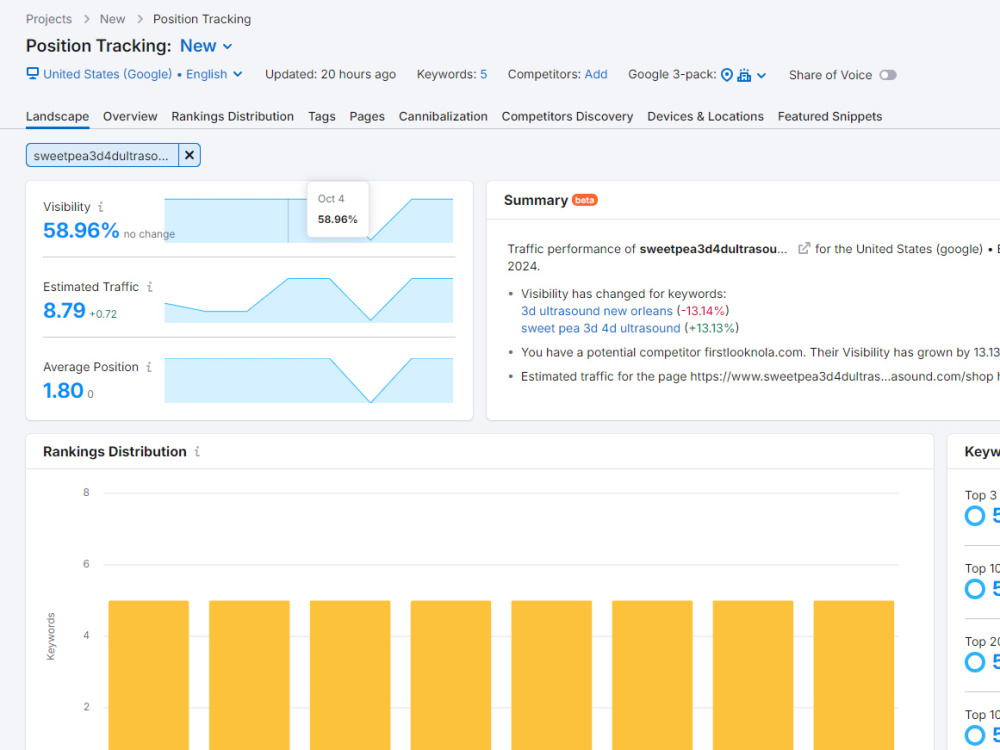The height and width of the screenshot is (750, 1000).
Task: Switch to the Overview tab
Action: pos(130,117)
